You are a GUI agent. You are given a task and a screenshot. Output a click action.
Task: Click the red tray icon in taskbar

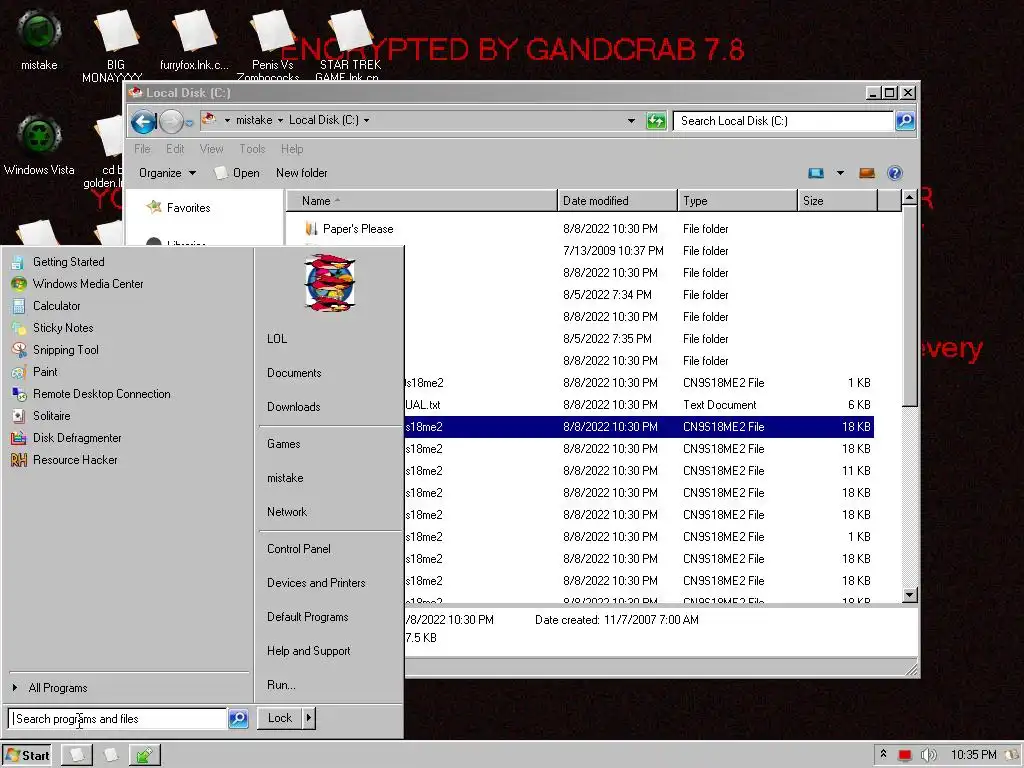point(904,756)
